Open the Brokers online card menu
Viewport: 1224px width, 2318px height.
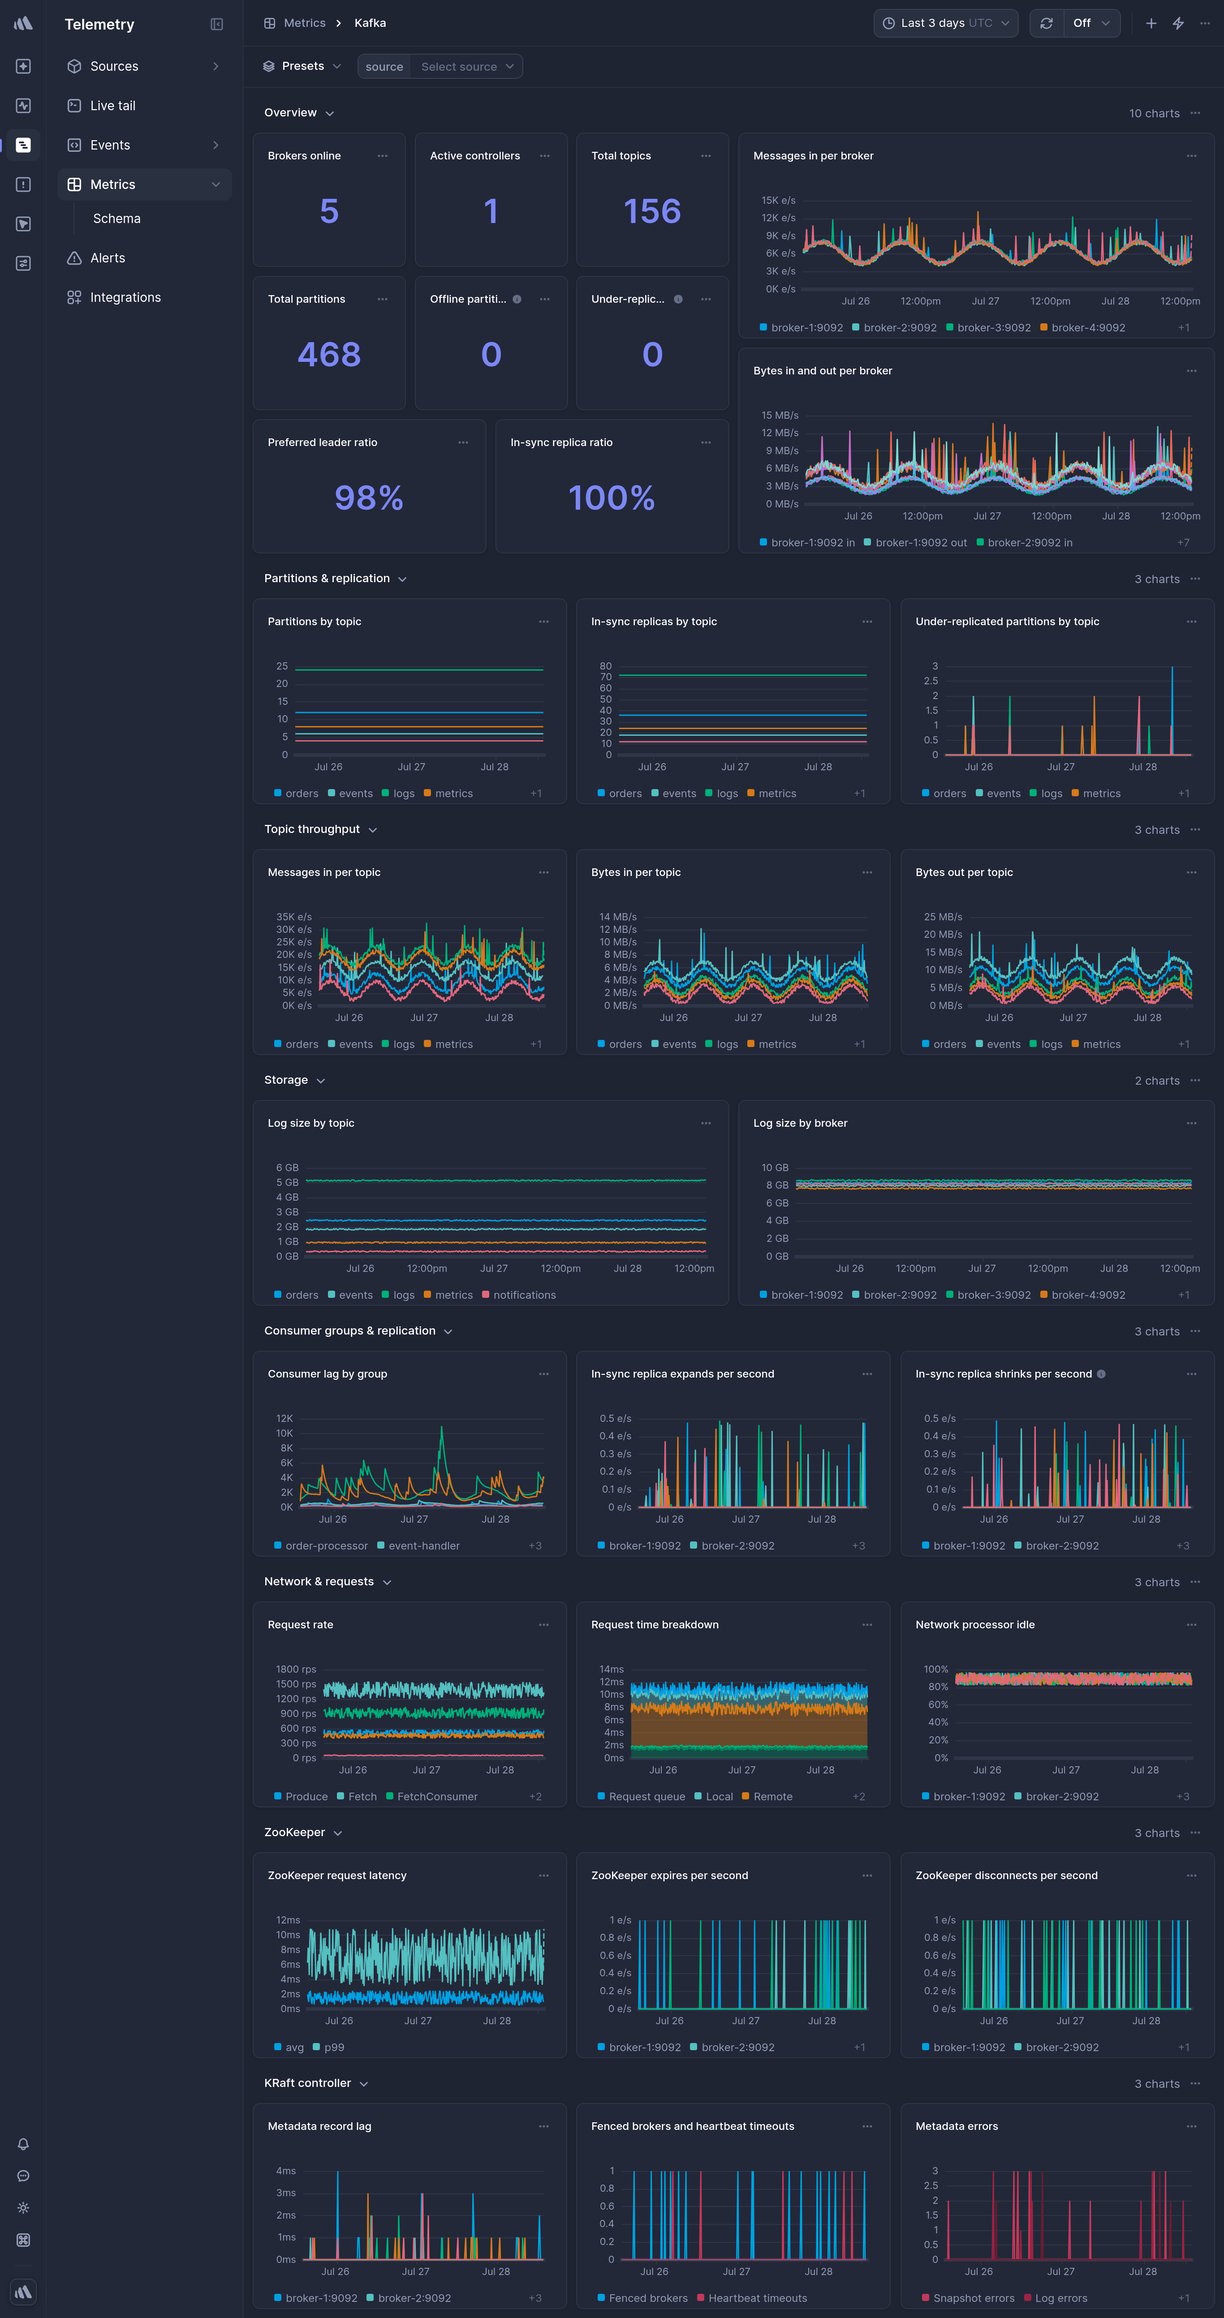coord(382,156)
